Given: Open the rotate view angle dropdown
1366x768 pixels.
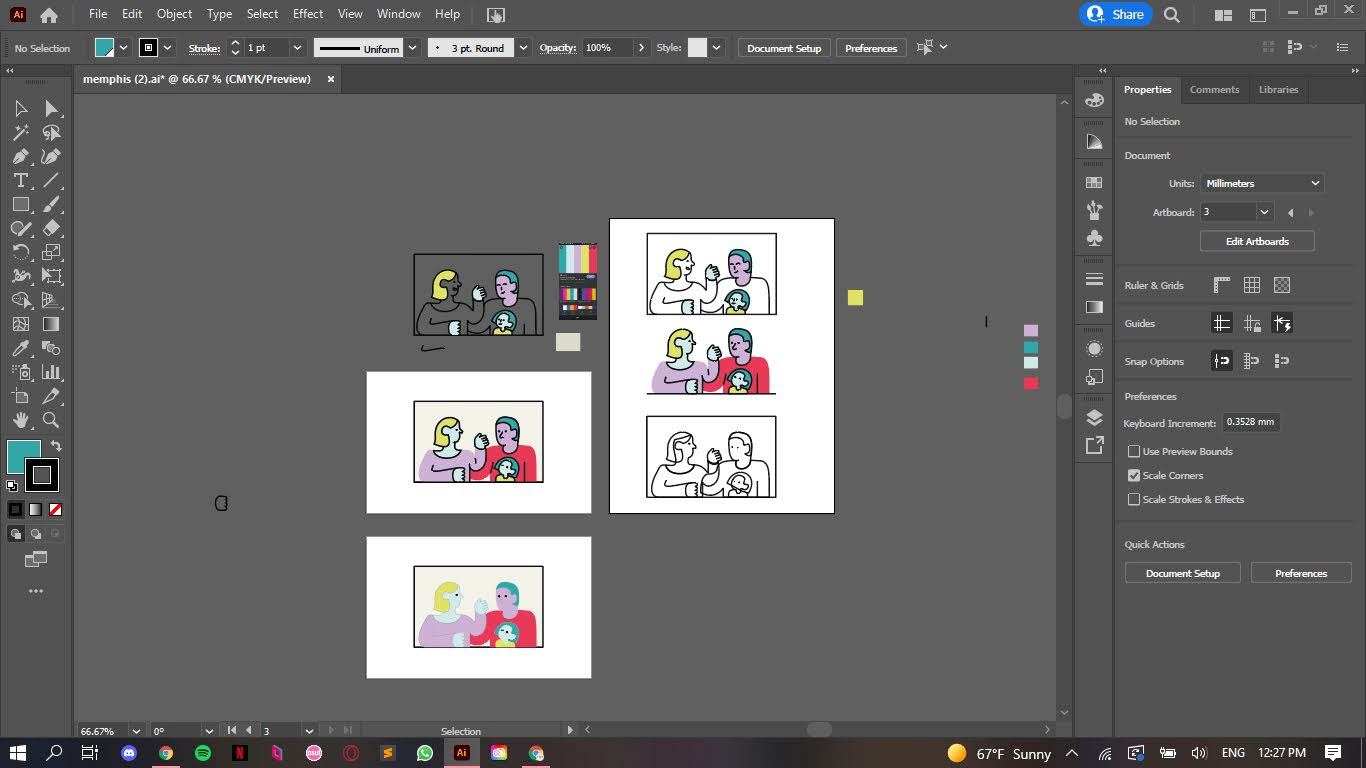Looking at the screenshot, I should point(209,731).
